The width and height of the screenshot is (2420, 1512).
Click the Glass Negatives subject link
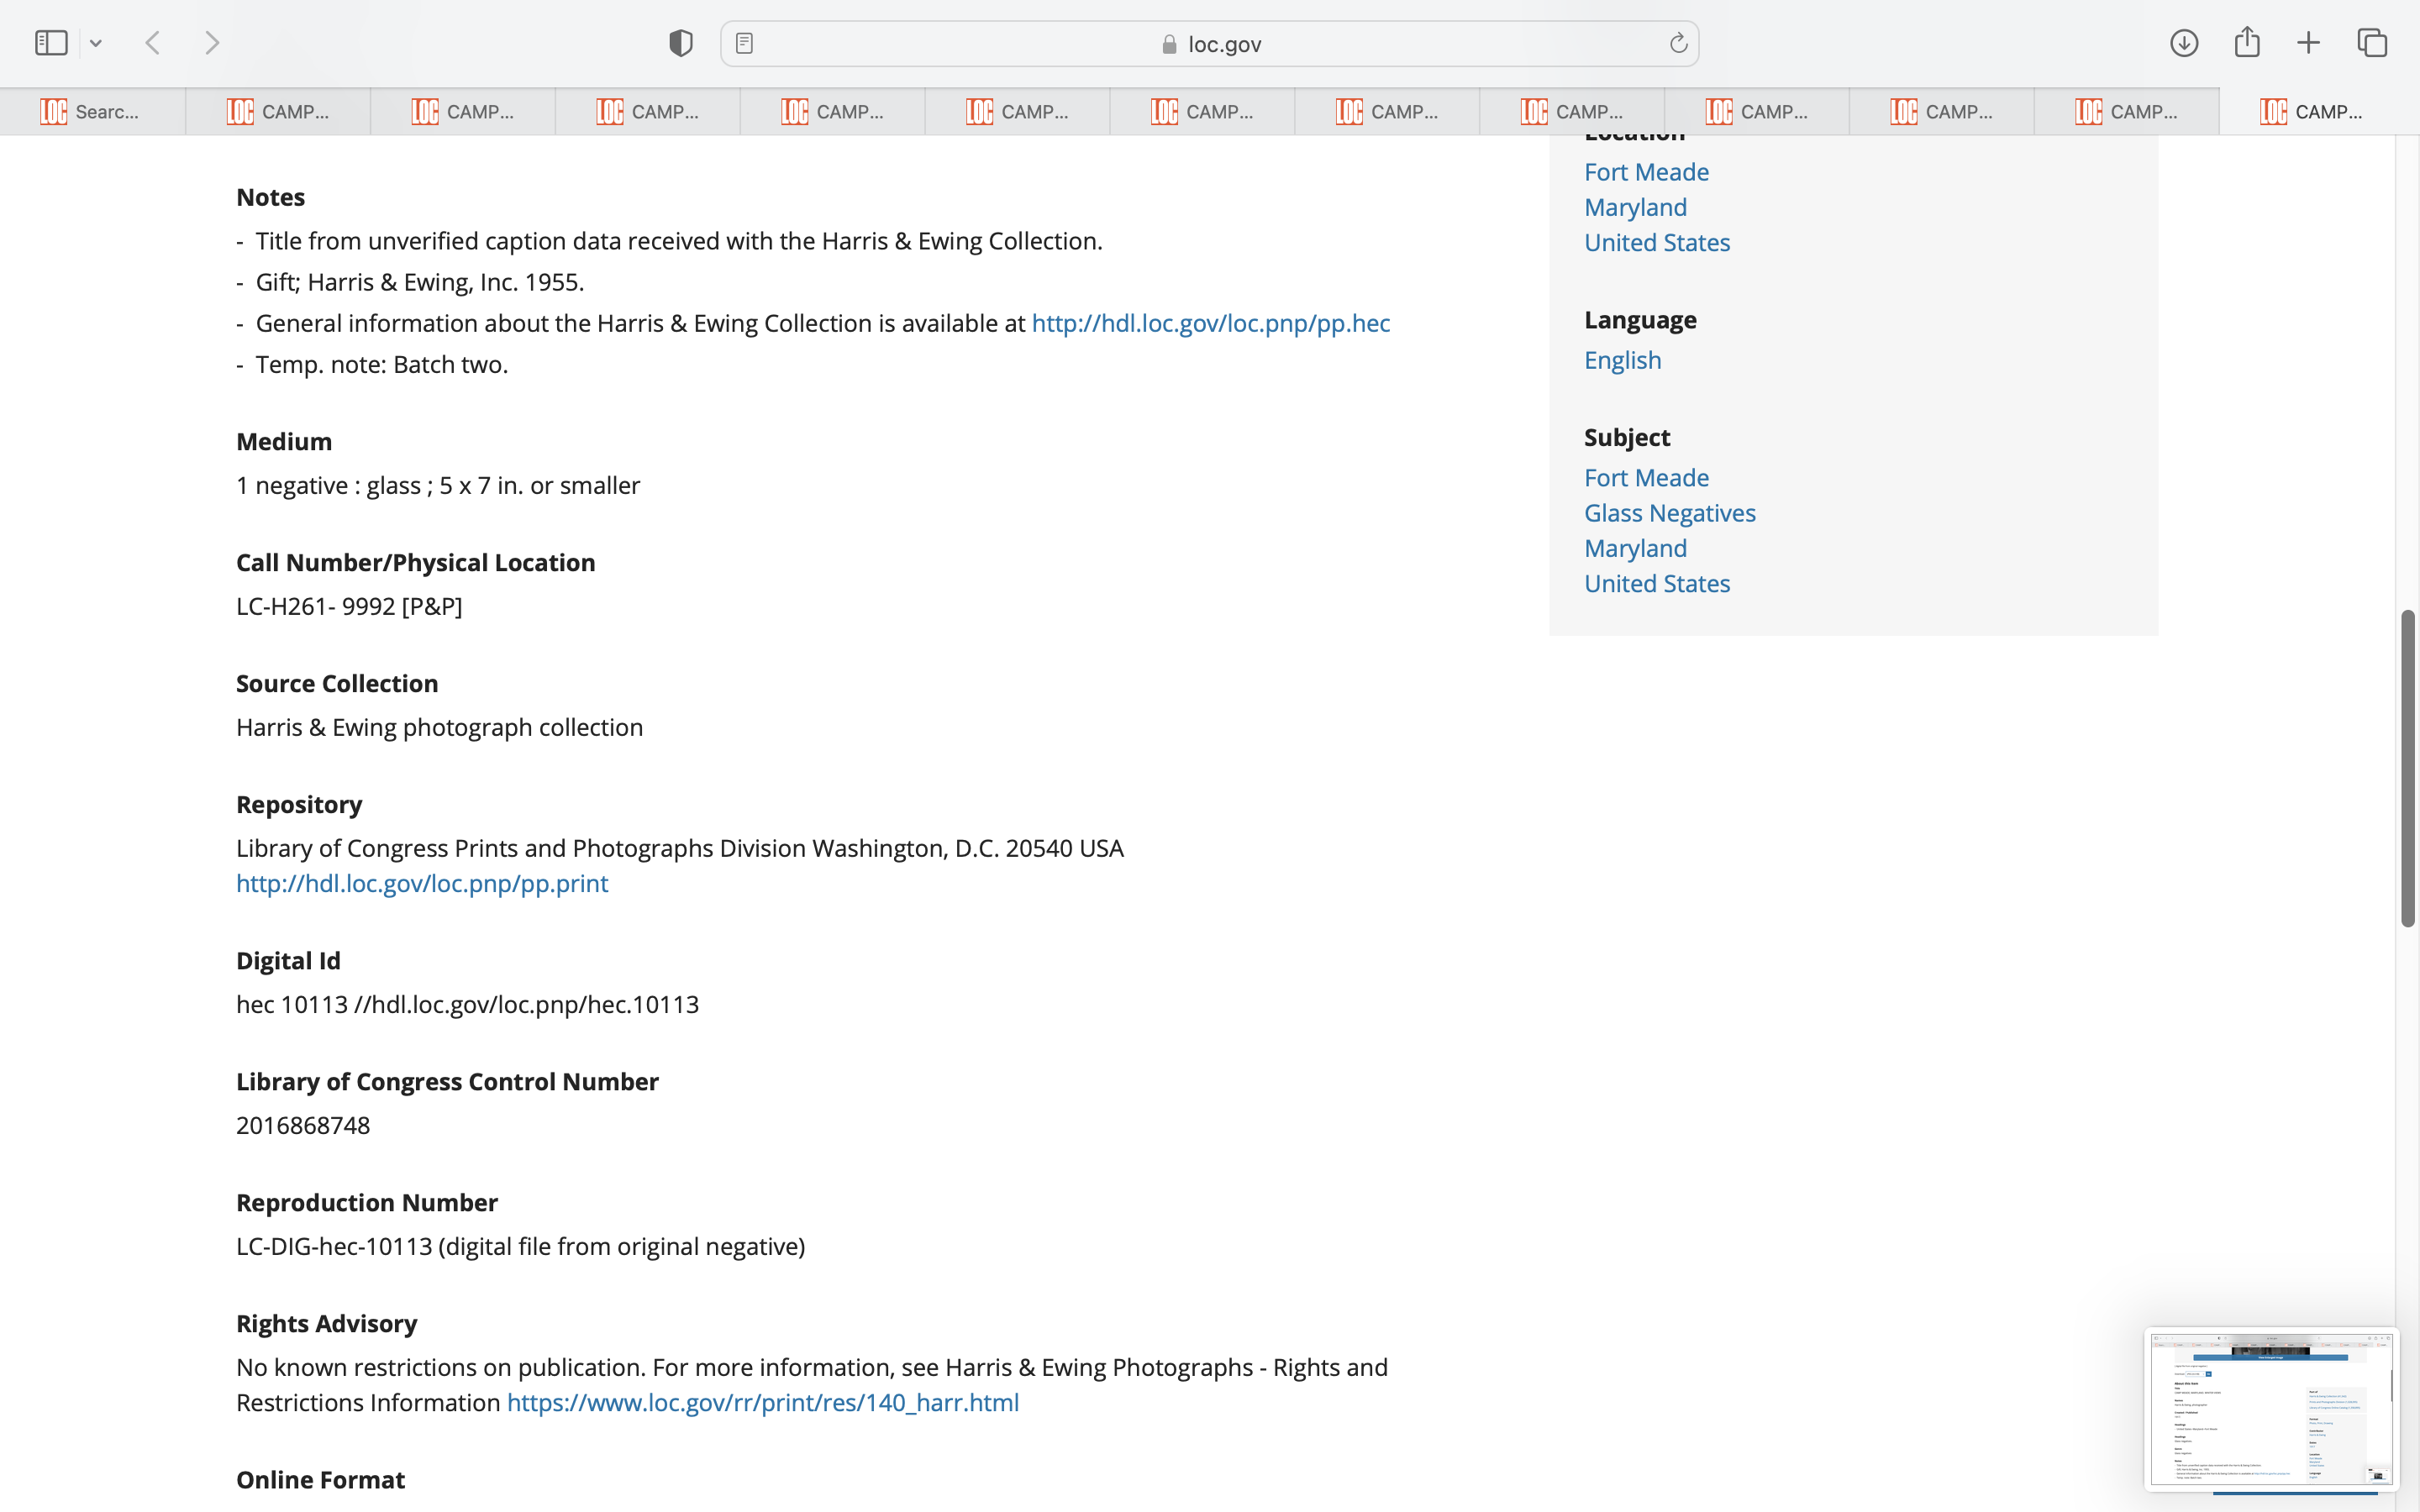coord(1669,513)
